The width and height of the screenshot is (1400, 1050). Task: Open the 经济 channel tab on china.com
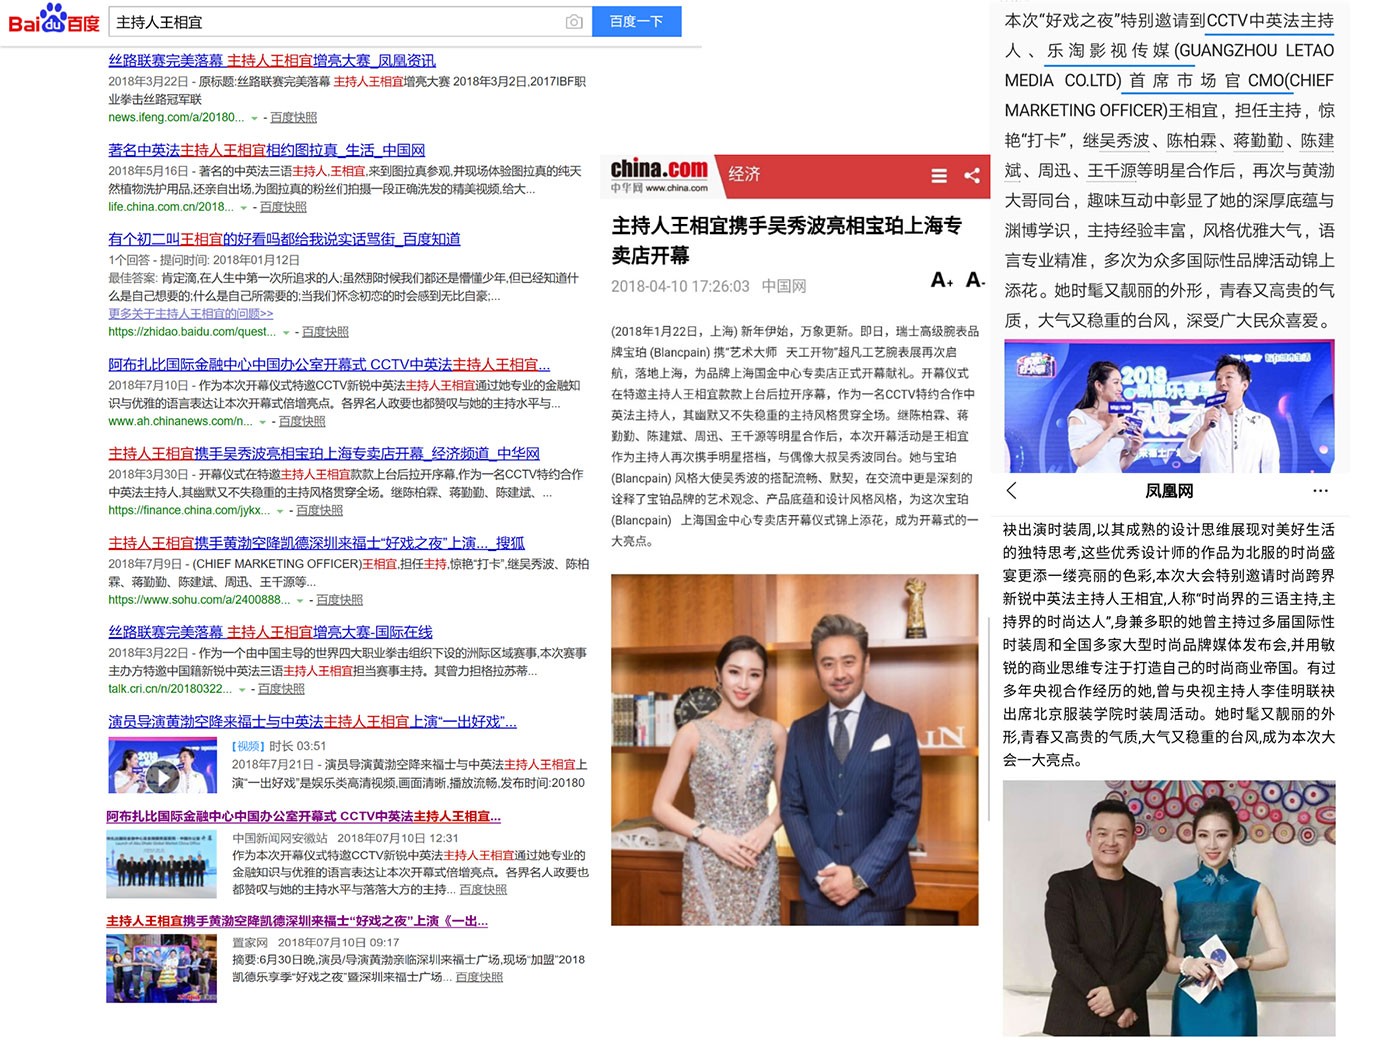click(744, 174)
